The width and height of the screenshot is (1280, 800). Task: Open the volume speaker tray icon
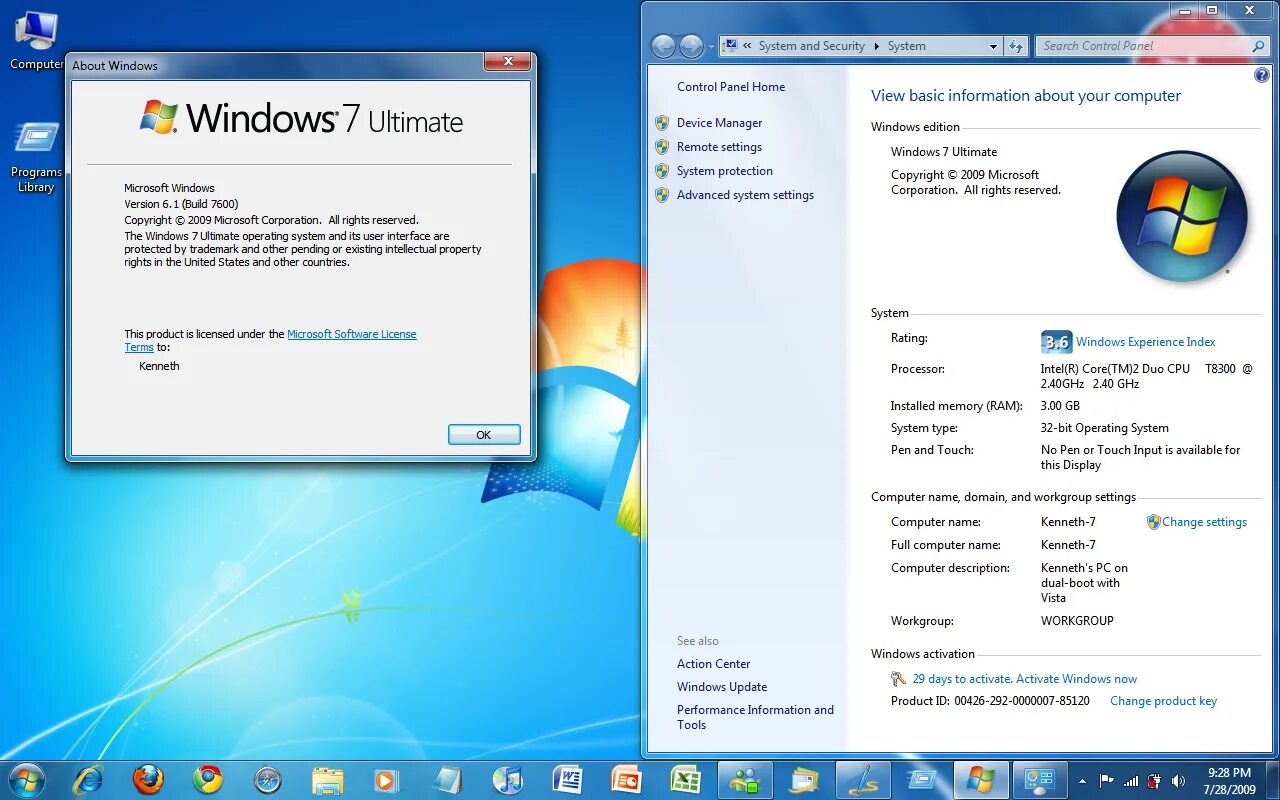click(x=1178, y=780)
